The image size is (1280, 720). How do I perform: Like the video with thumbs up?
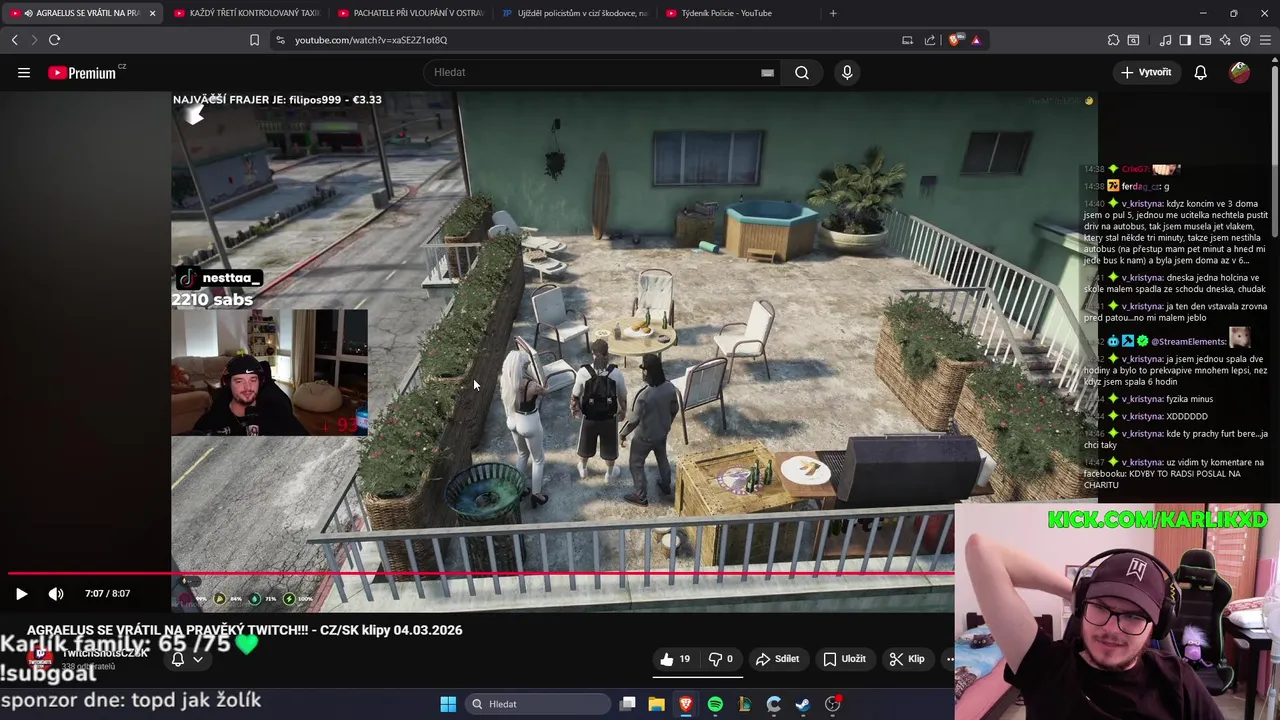pos(675,659)
